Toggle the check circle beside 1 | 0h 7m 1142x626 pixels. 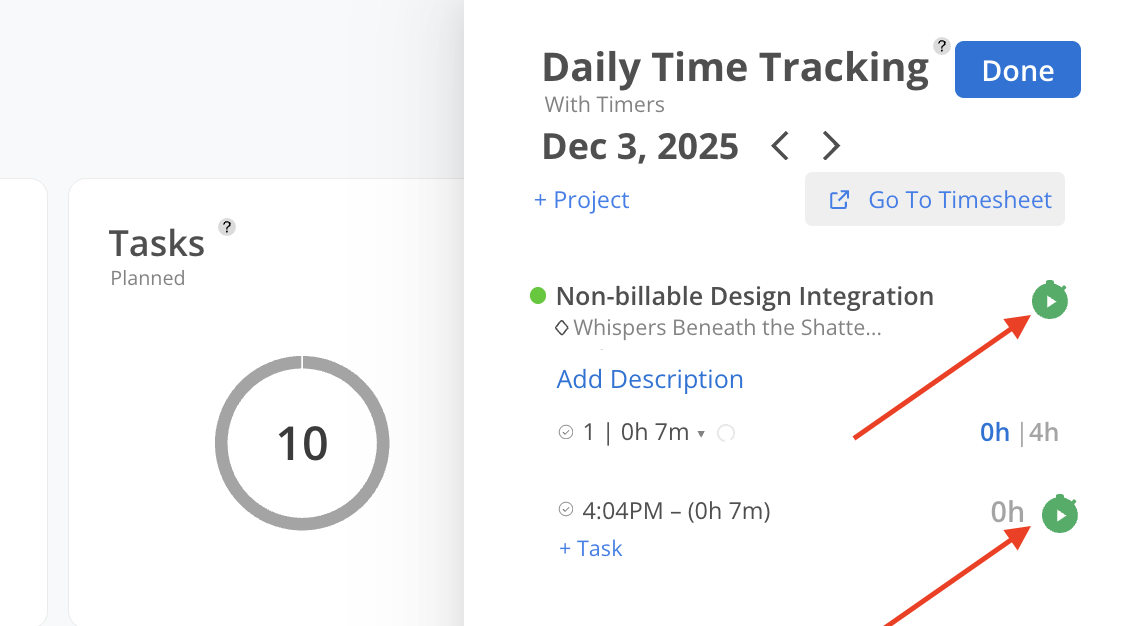[x=566, y=432]
